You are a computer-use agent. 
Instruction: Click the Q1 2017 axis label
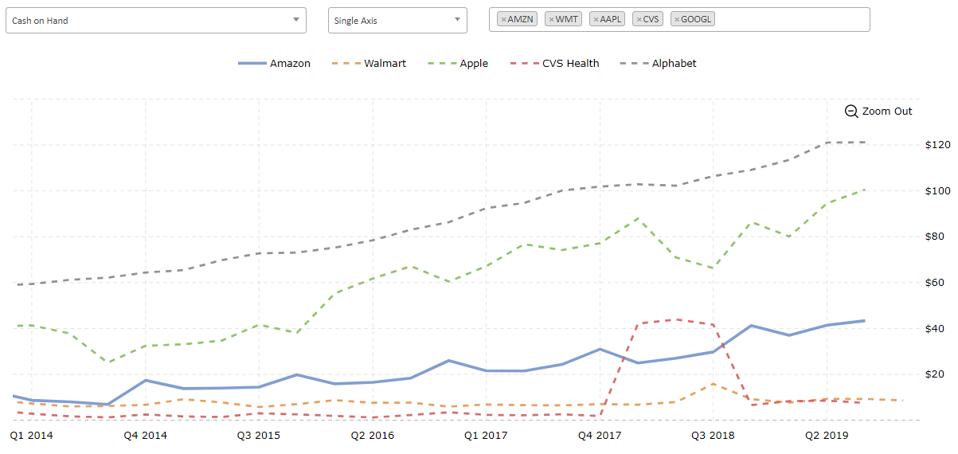click(x=486, y=436)
